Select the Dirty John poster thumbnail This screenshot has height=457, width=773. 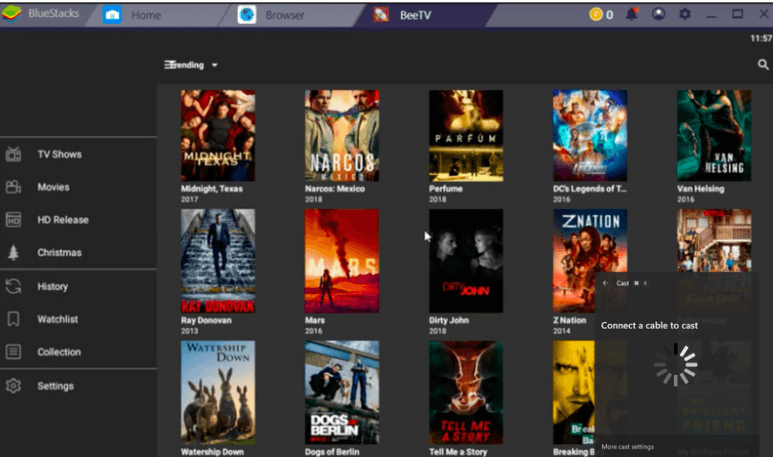[x=465, y=260]
